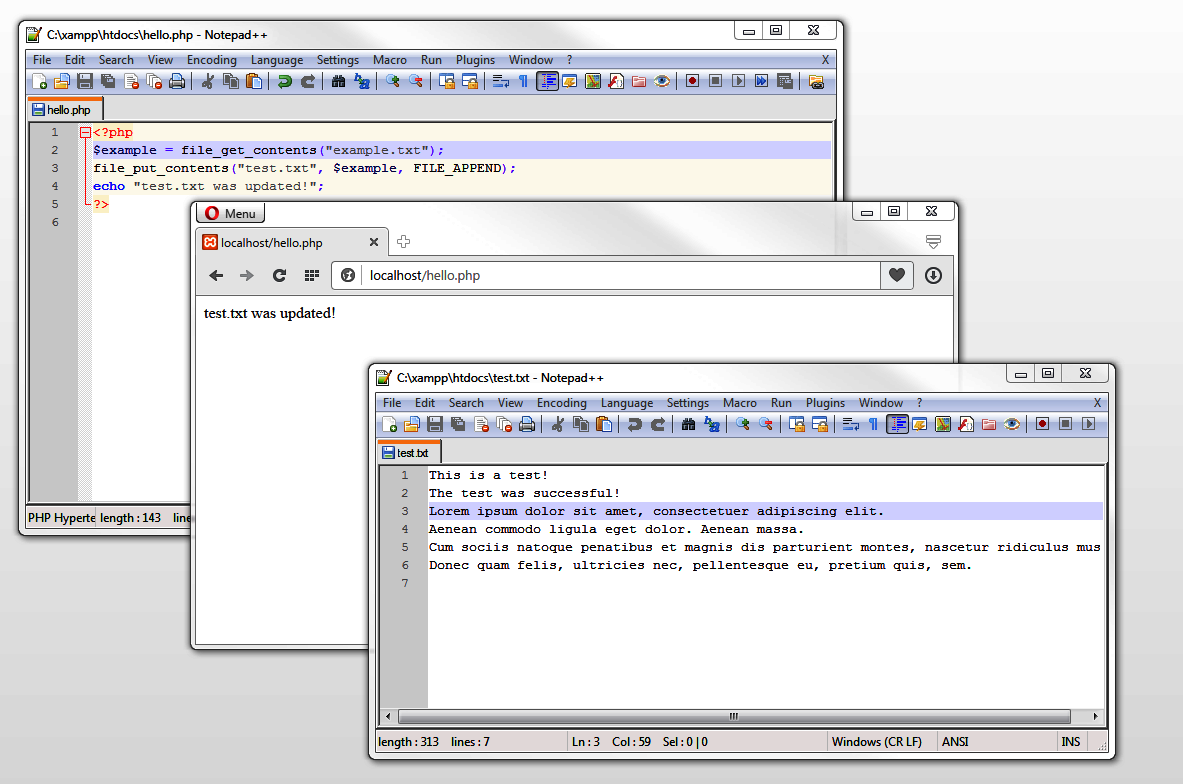1183x784 pixels.
Task: Select the Print icon in test.txt window
Action: tap(527, 424)
